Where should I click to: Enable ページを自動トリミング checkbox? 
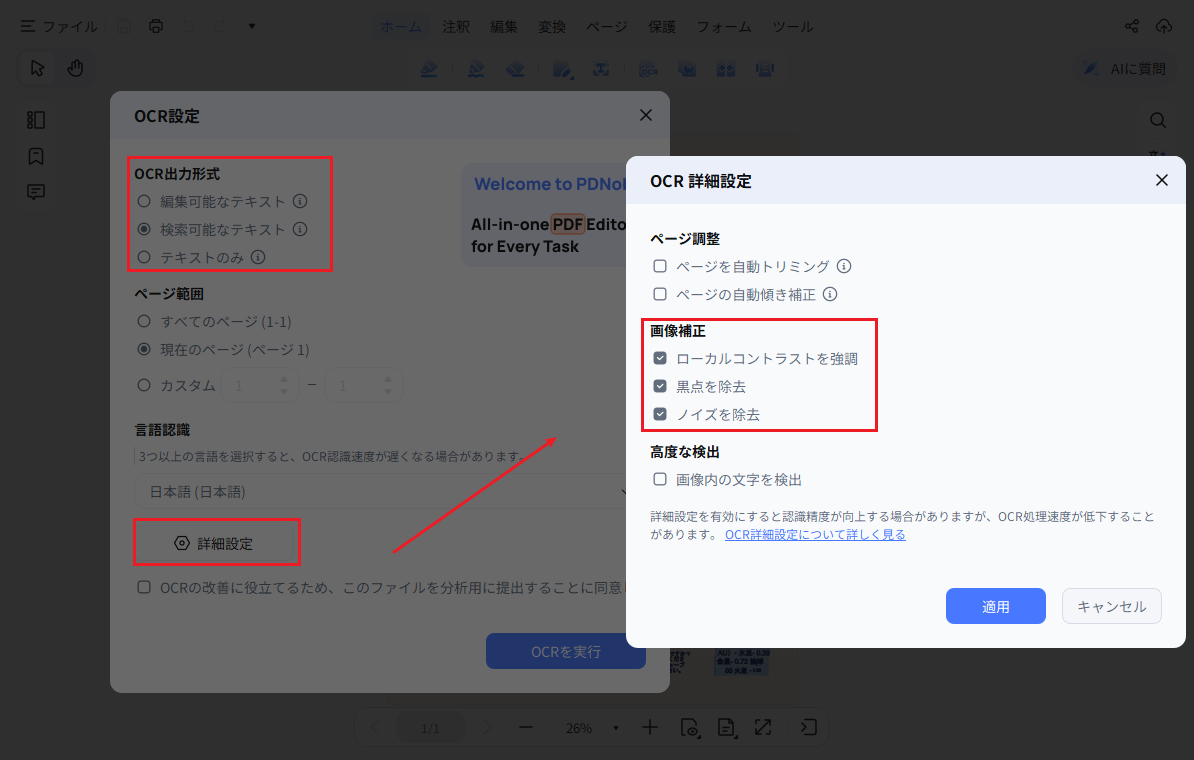(x=660, y=266)
